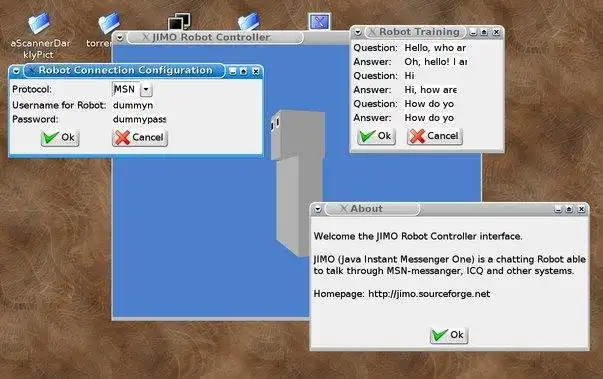This screenshot has height=379, width=603.
Task: Minimize the Robot Training window
Action: (x=473, y=33)
